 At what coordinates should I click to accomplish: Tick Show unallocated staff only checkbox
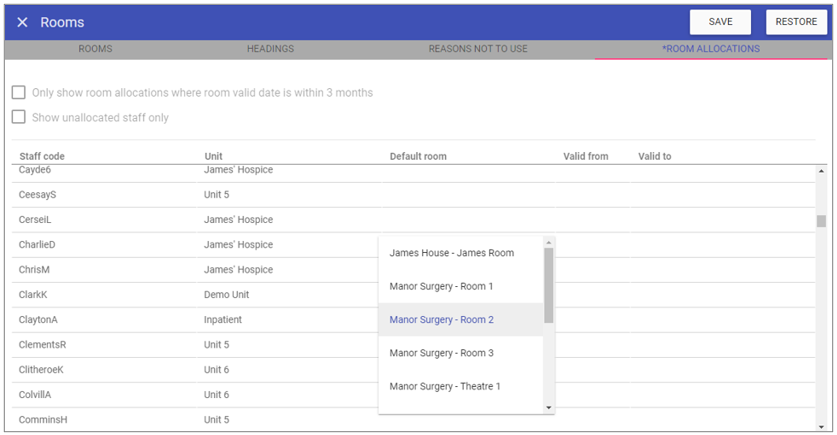coord(19,118)
